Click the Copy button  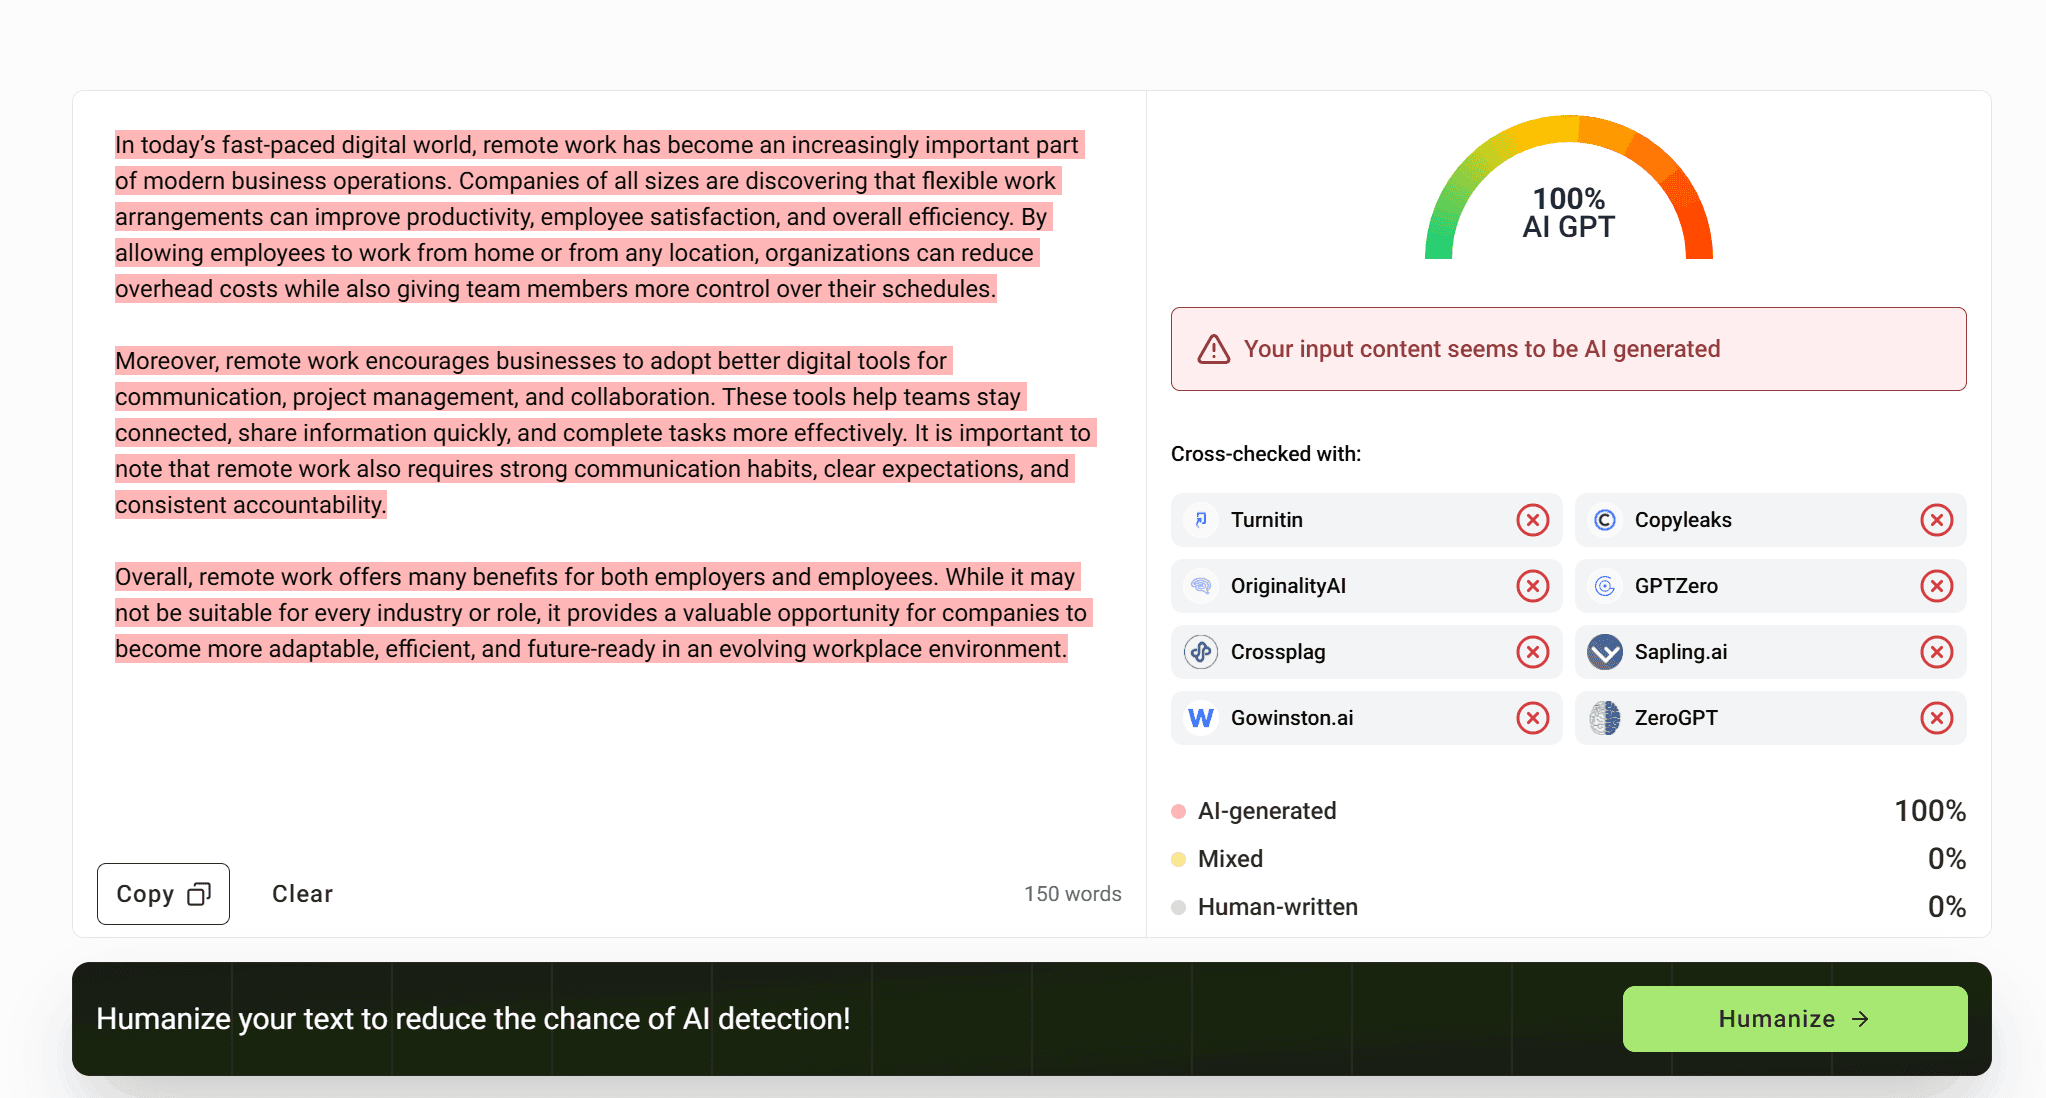(163, 894)
